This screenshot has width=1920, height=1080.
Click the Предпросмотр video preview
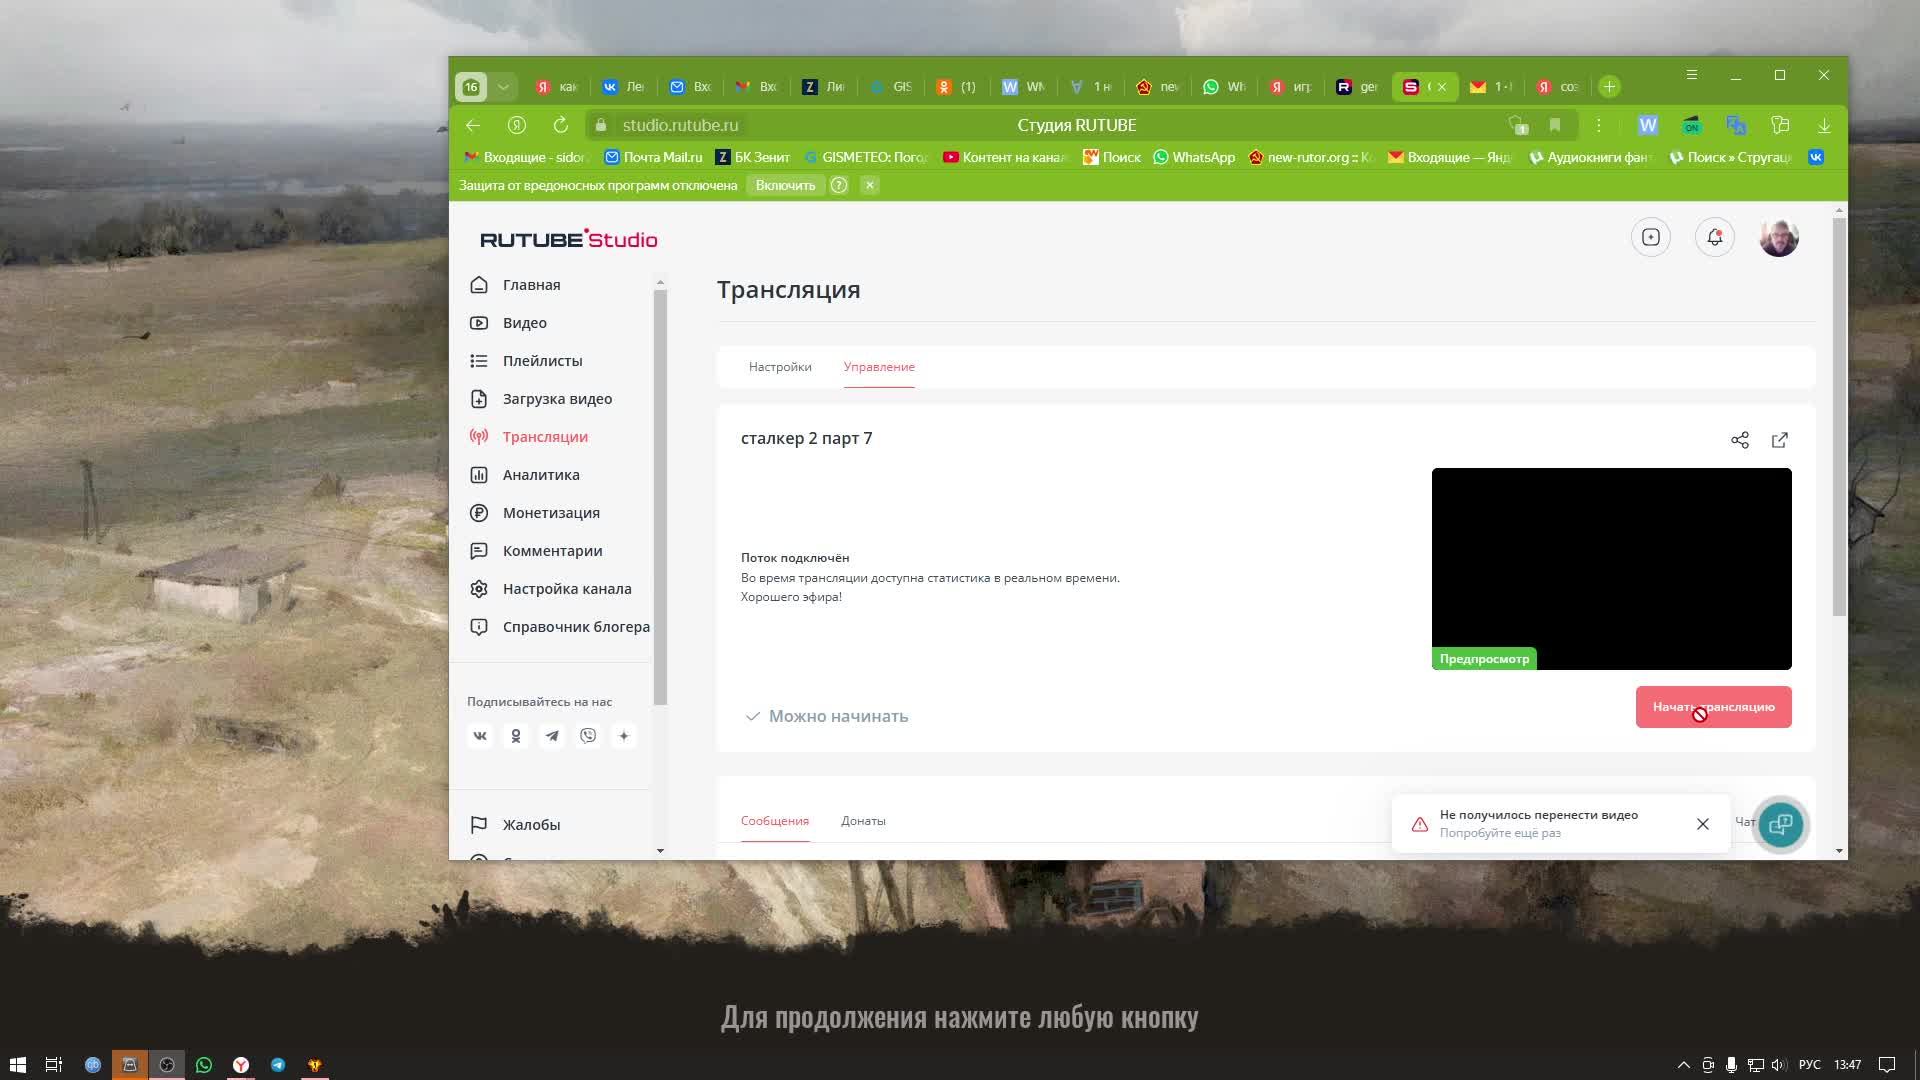(x=1611, y=568)
